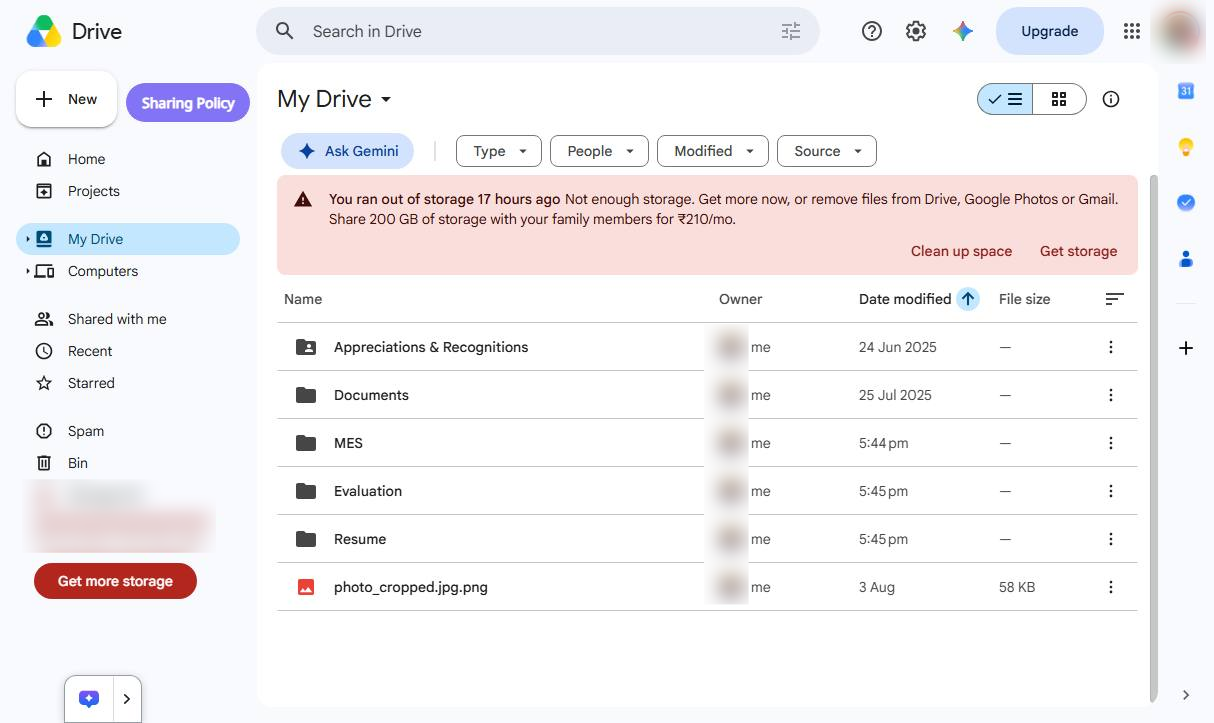More actions for photo_cropped.jpg.png
Image resolution: width=1214 pixels, height=723 pixels.
[1110, 587]
